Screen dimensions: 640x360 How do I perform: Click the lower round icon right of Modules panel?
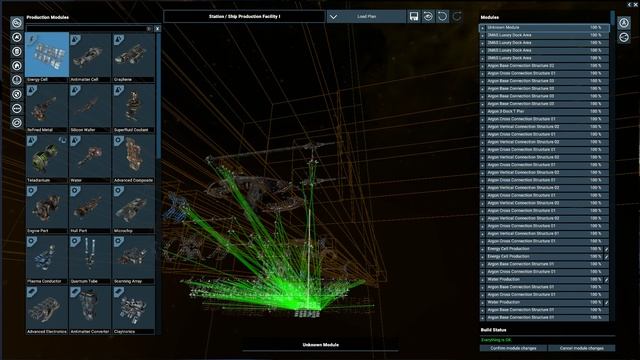point(624,38)
